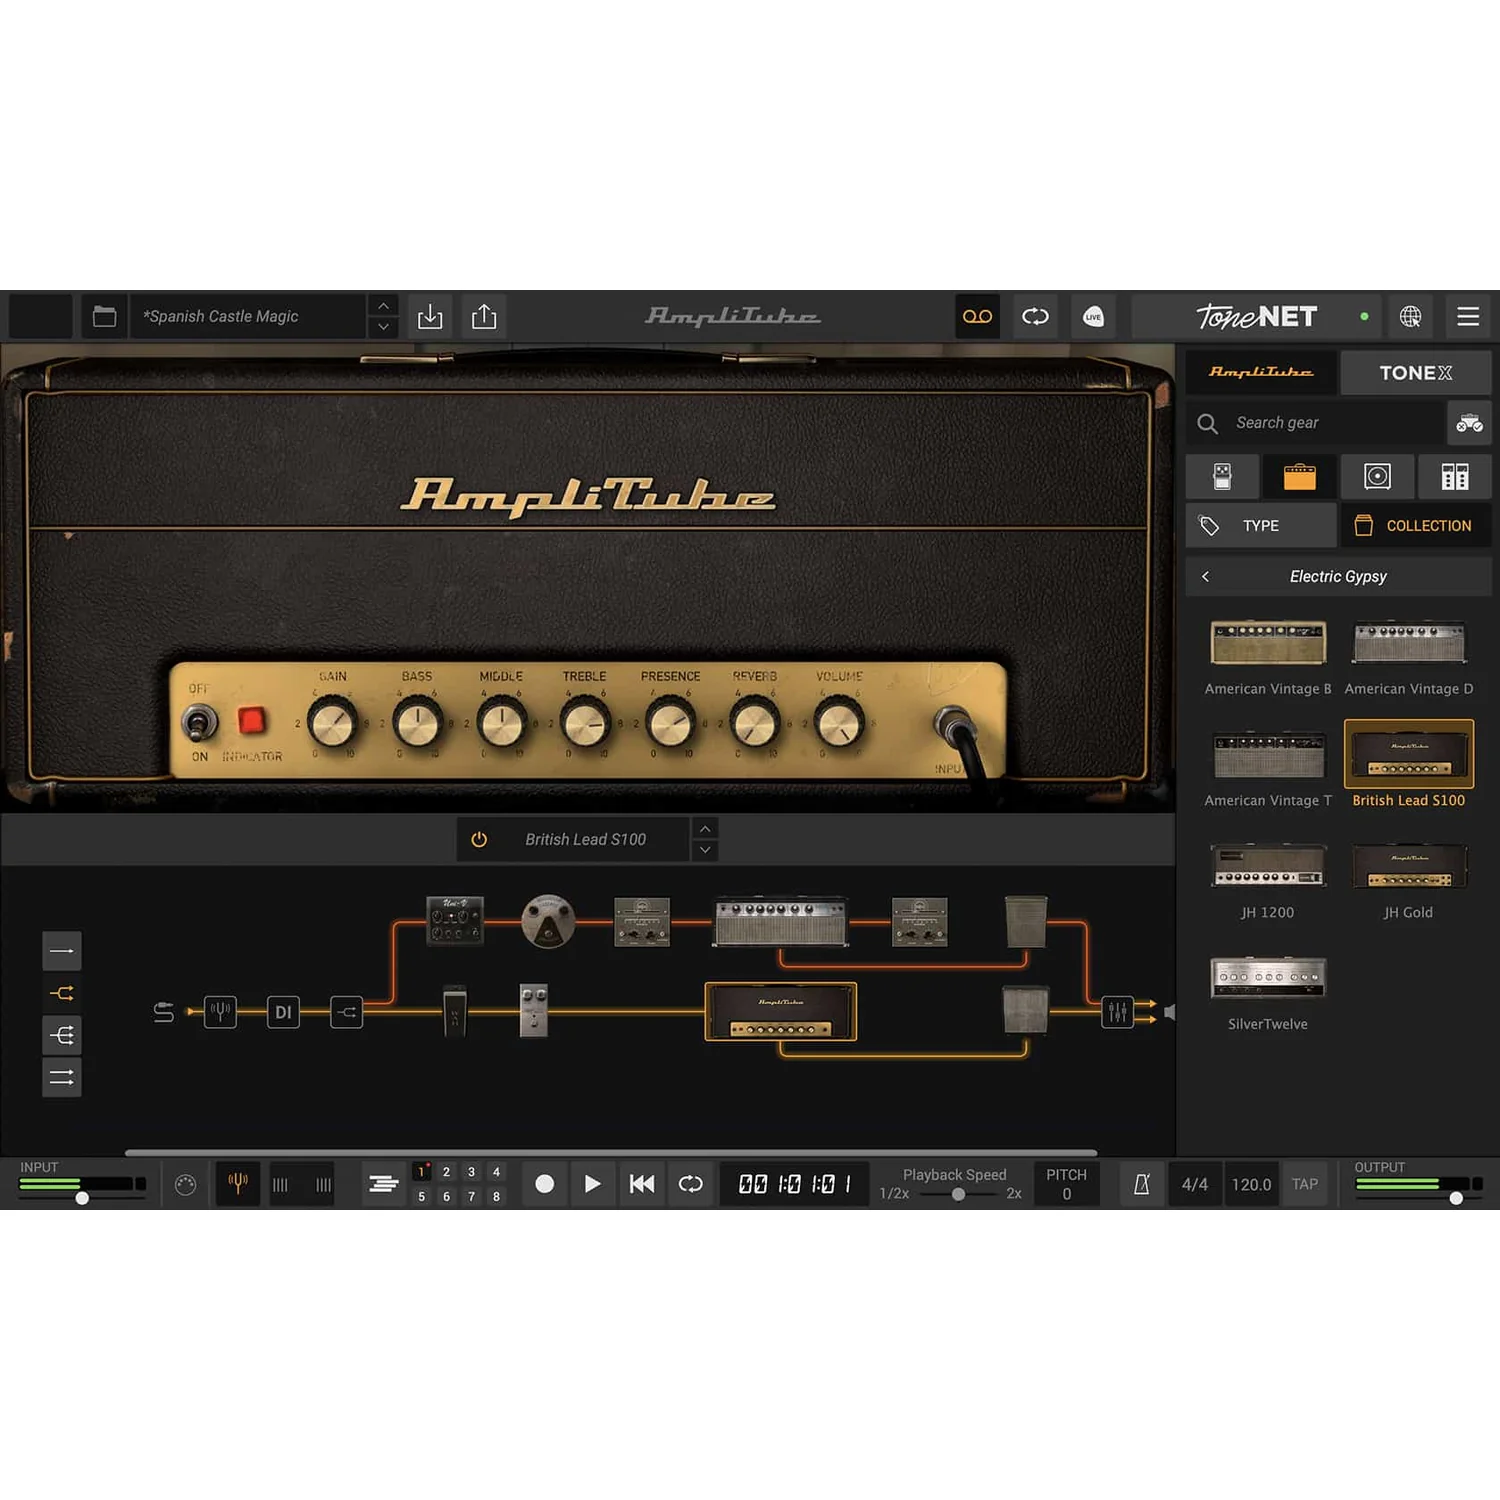Click the tuner block in signal chain
The image size is (1500, 1500).
click(x=220, y=1012)
